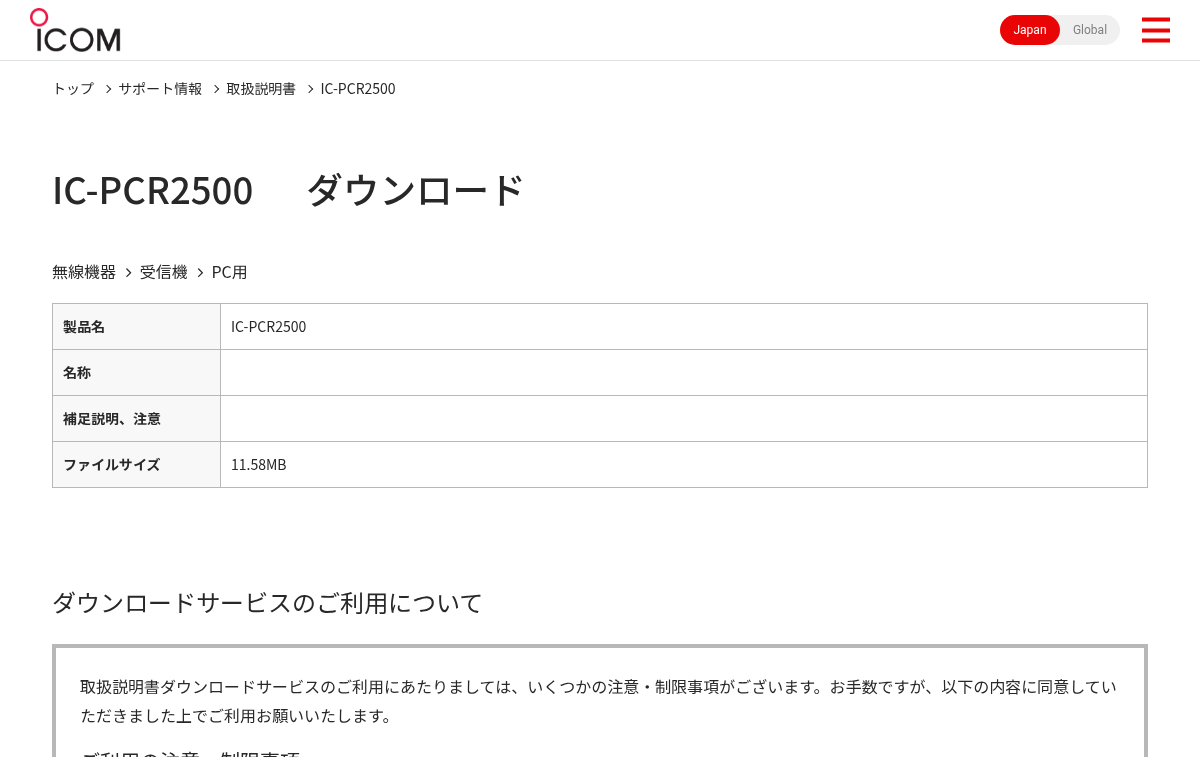Click the ICOM logo
Screen dimensions: 1200x757
tap(75, 30)
